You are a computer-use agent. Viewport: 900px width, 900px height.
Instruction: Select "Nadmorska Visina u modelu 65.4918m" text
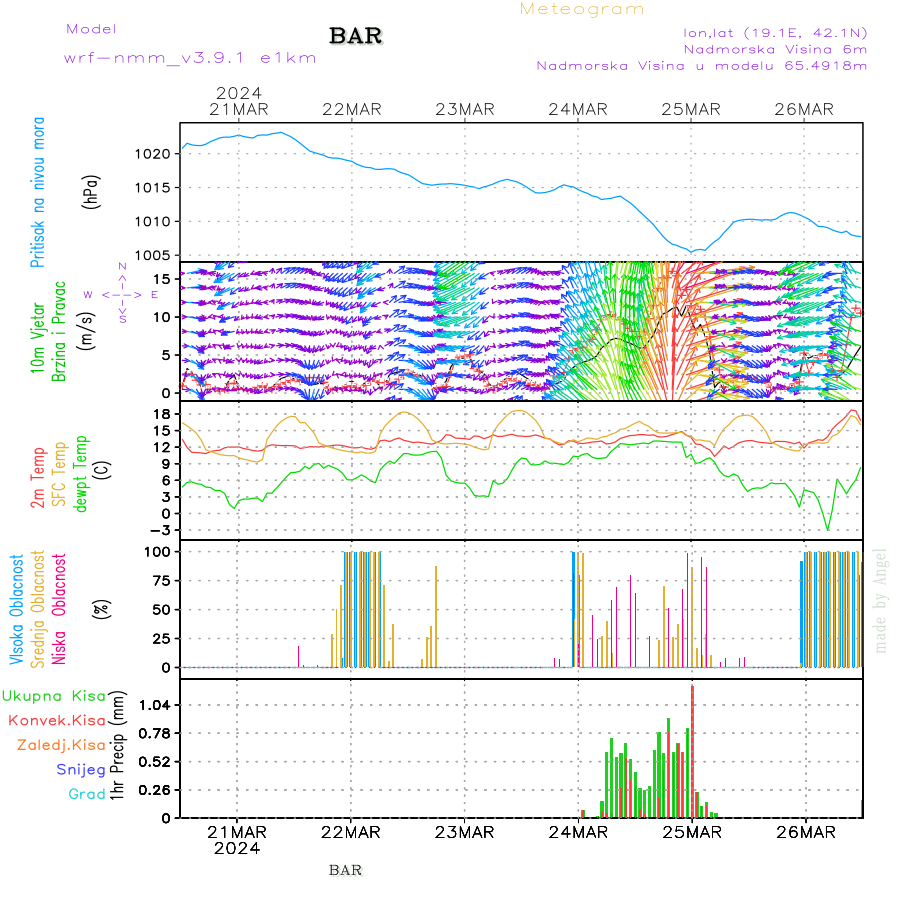coord(701,66)
